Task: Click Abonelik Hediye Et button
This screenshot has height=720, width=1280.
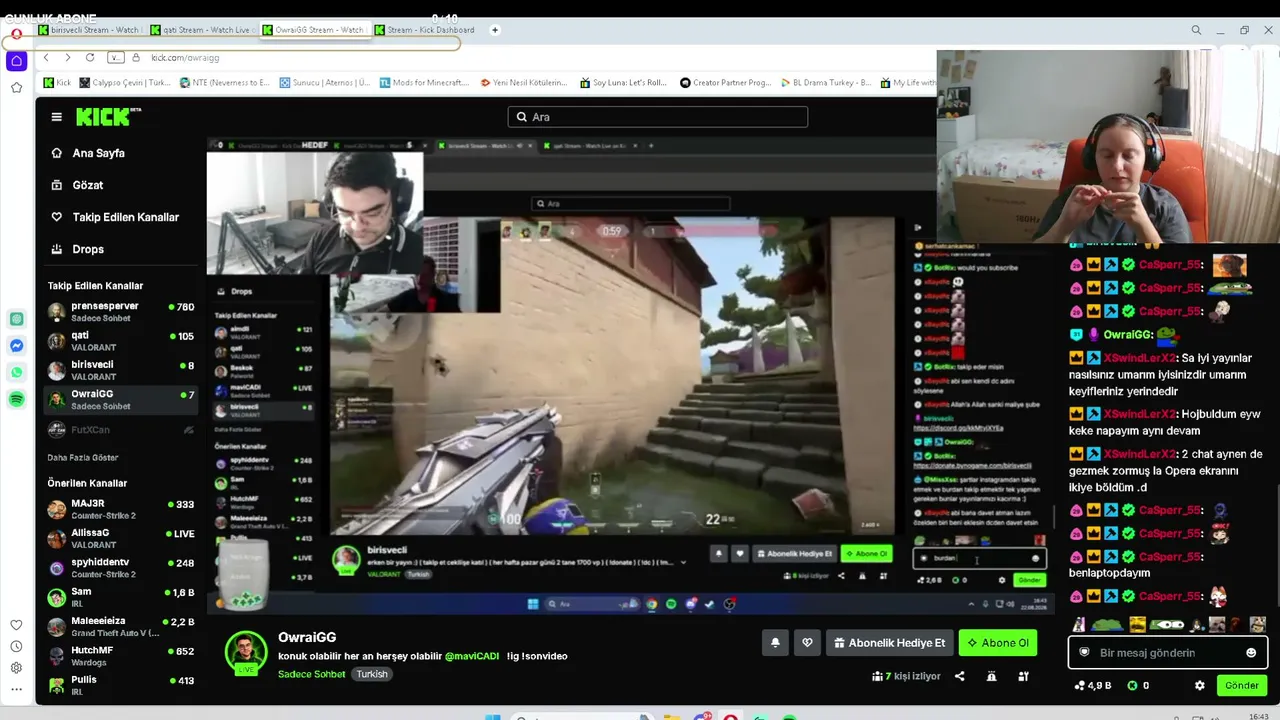Action: (889, 643)
